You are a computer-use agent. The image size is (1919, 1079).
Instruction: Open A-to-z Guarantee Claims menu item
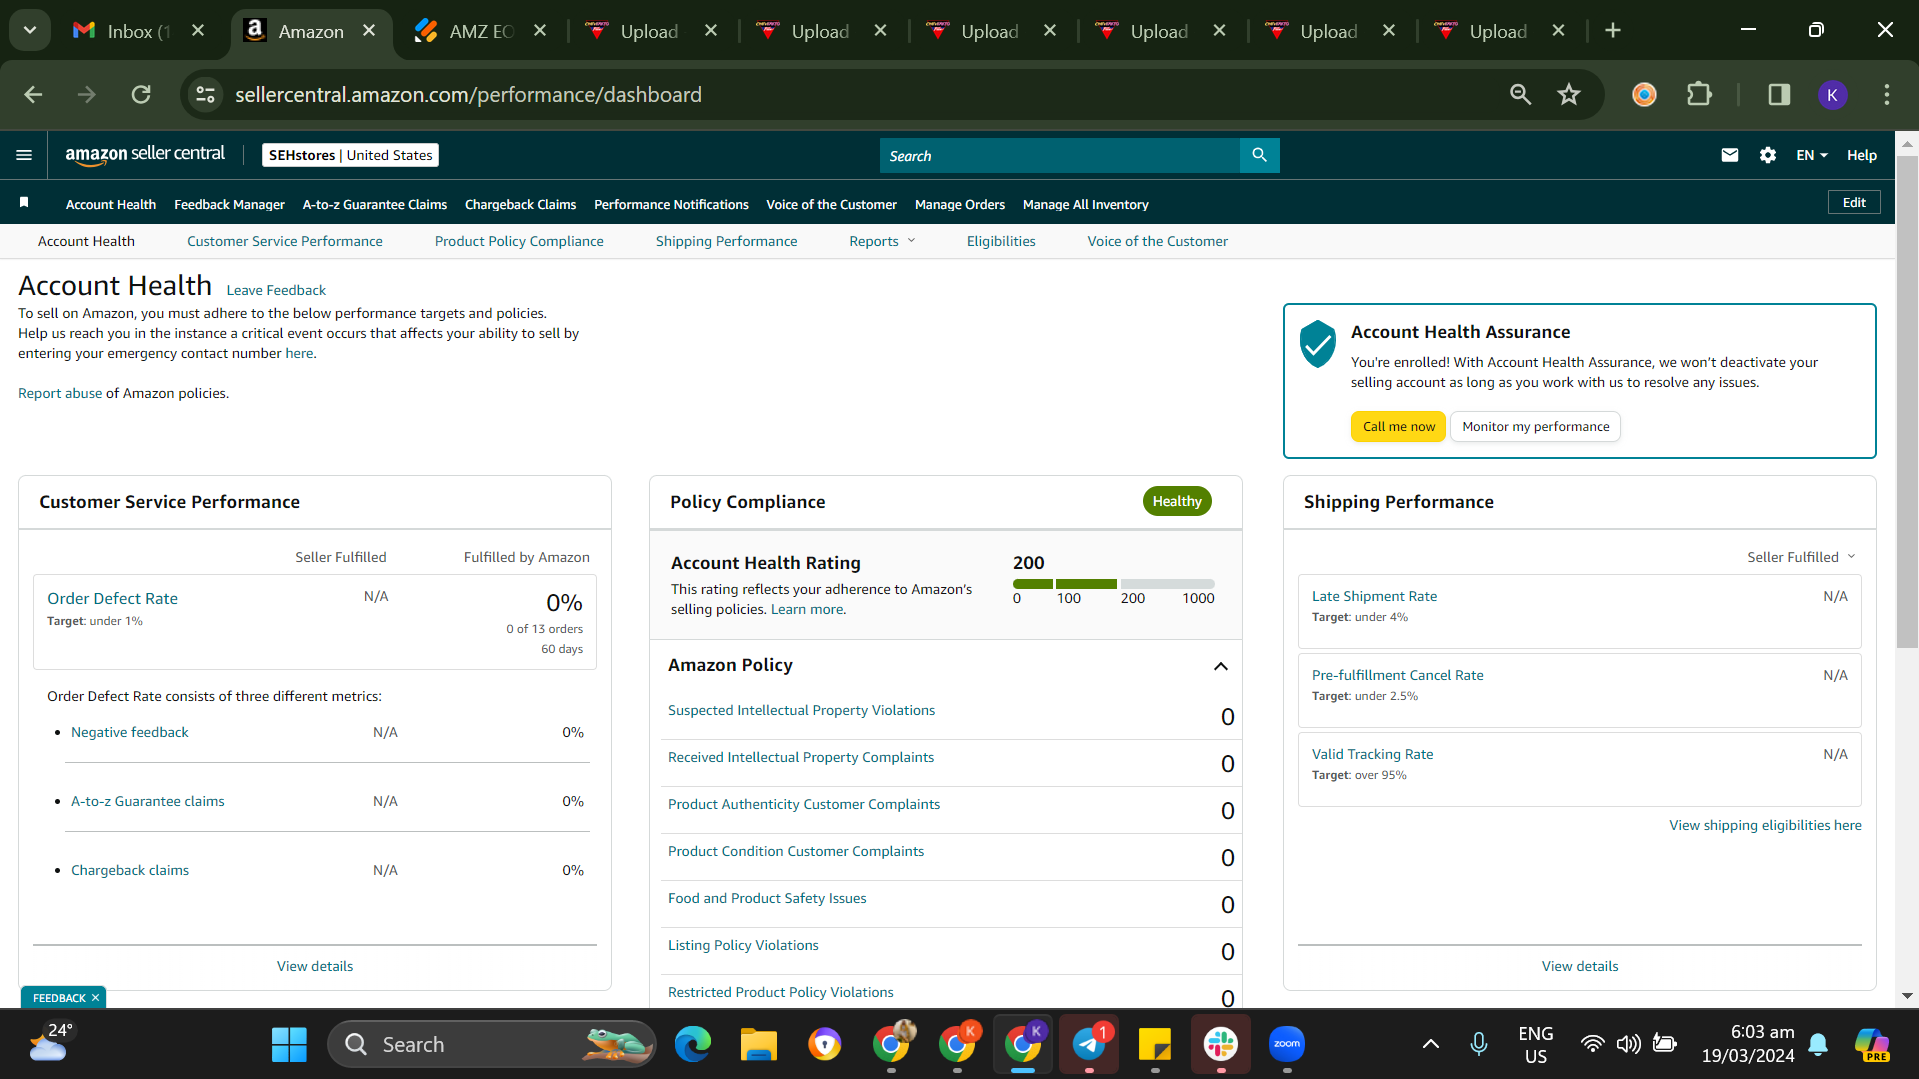[x=375, y=204]
